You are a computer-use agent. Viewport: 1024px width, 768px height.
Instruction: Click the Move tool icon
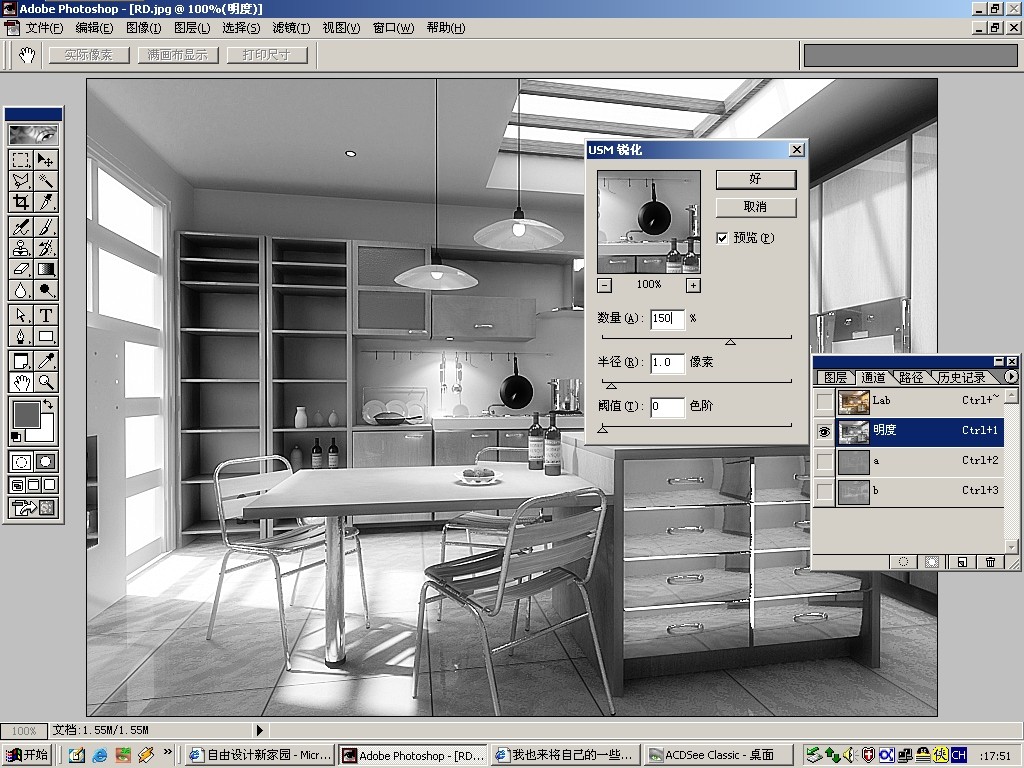point(46,160)
